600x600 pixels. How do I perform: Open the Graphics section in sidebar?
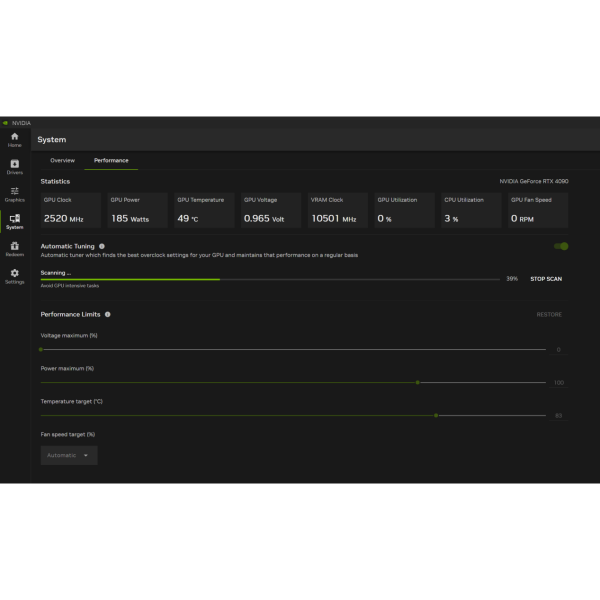[15, 194]
